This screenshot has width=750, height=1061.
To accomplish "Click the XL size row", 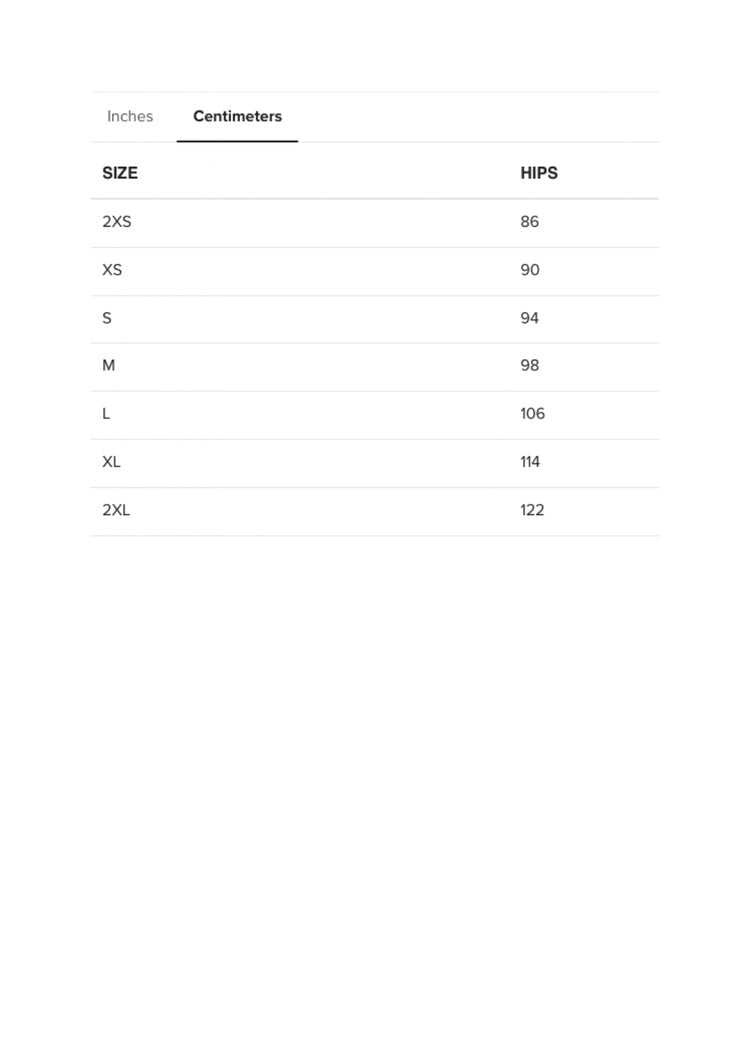I will tap(375, 463).
